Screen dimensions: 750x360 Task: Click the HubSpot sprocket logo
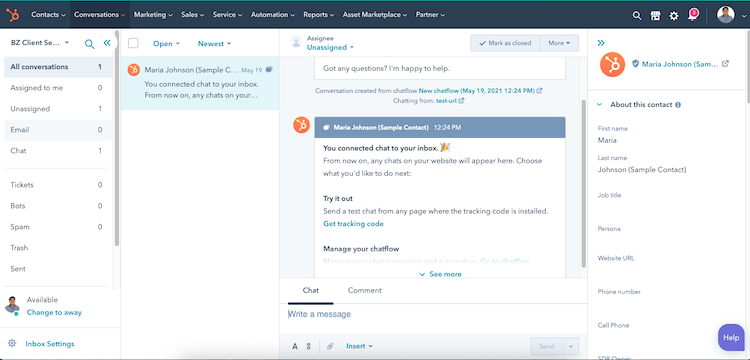point(13,15)
